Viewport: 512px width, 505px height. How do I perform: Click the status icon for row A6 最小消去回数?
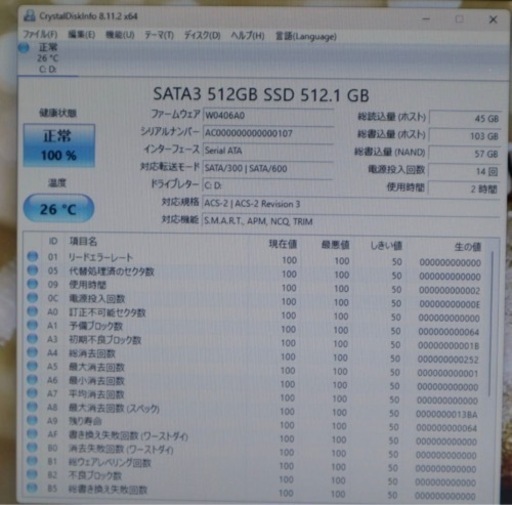point(32,379)
